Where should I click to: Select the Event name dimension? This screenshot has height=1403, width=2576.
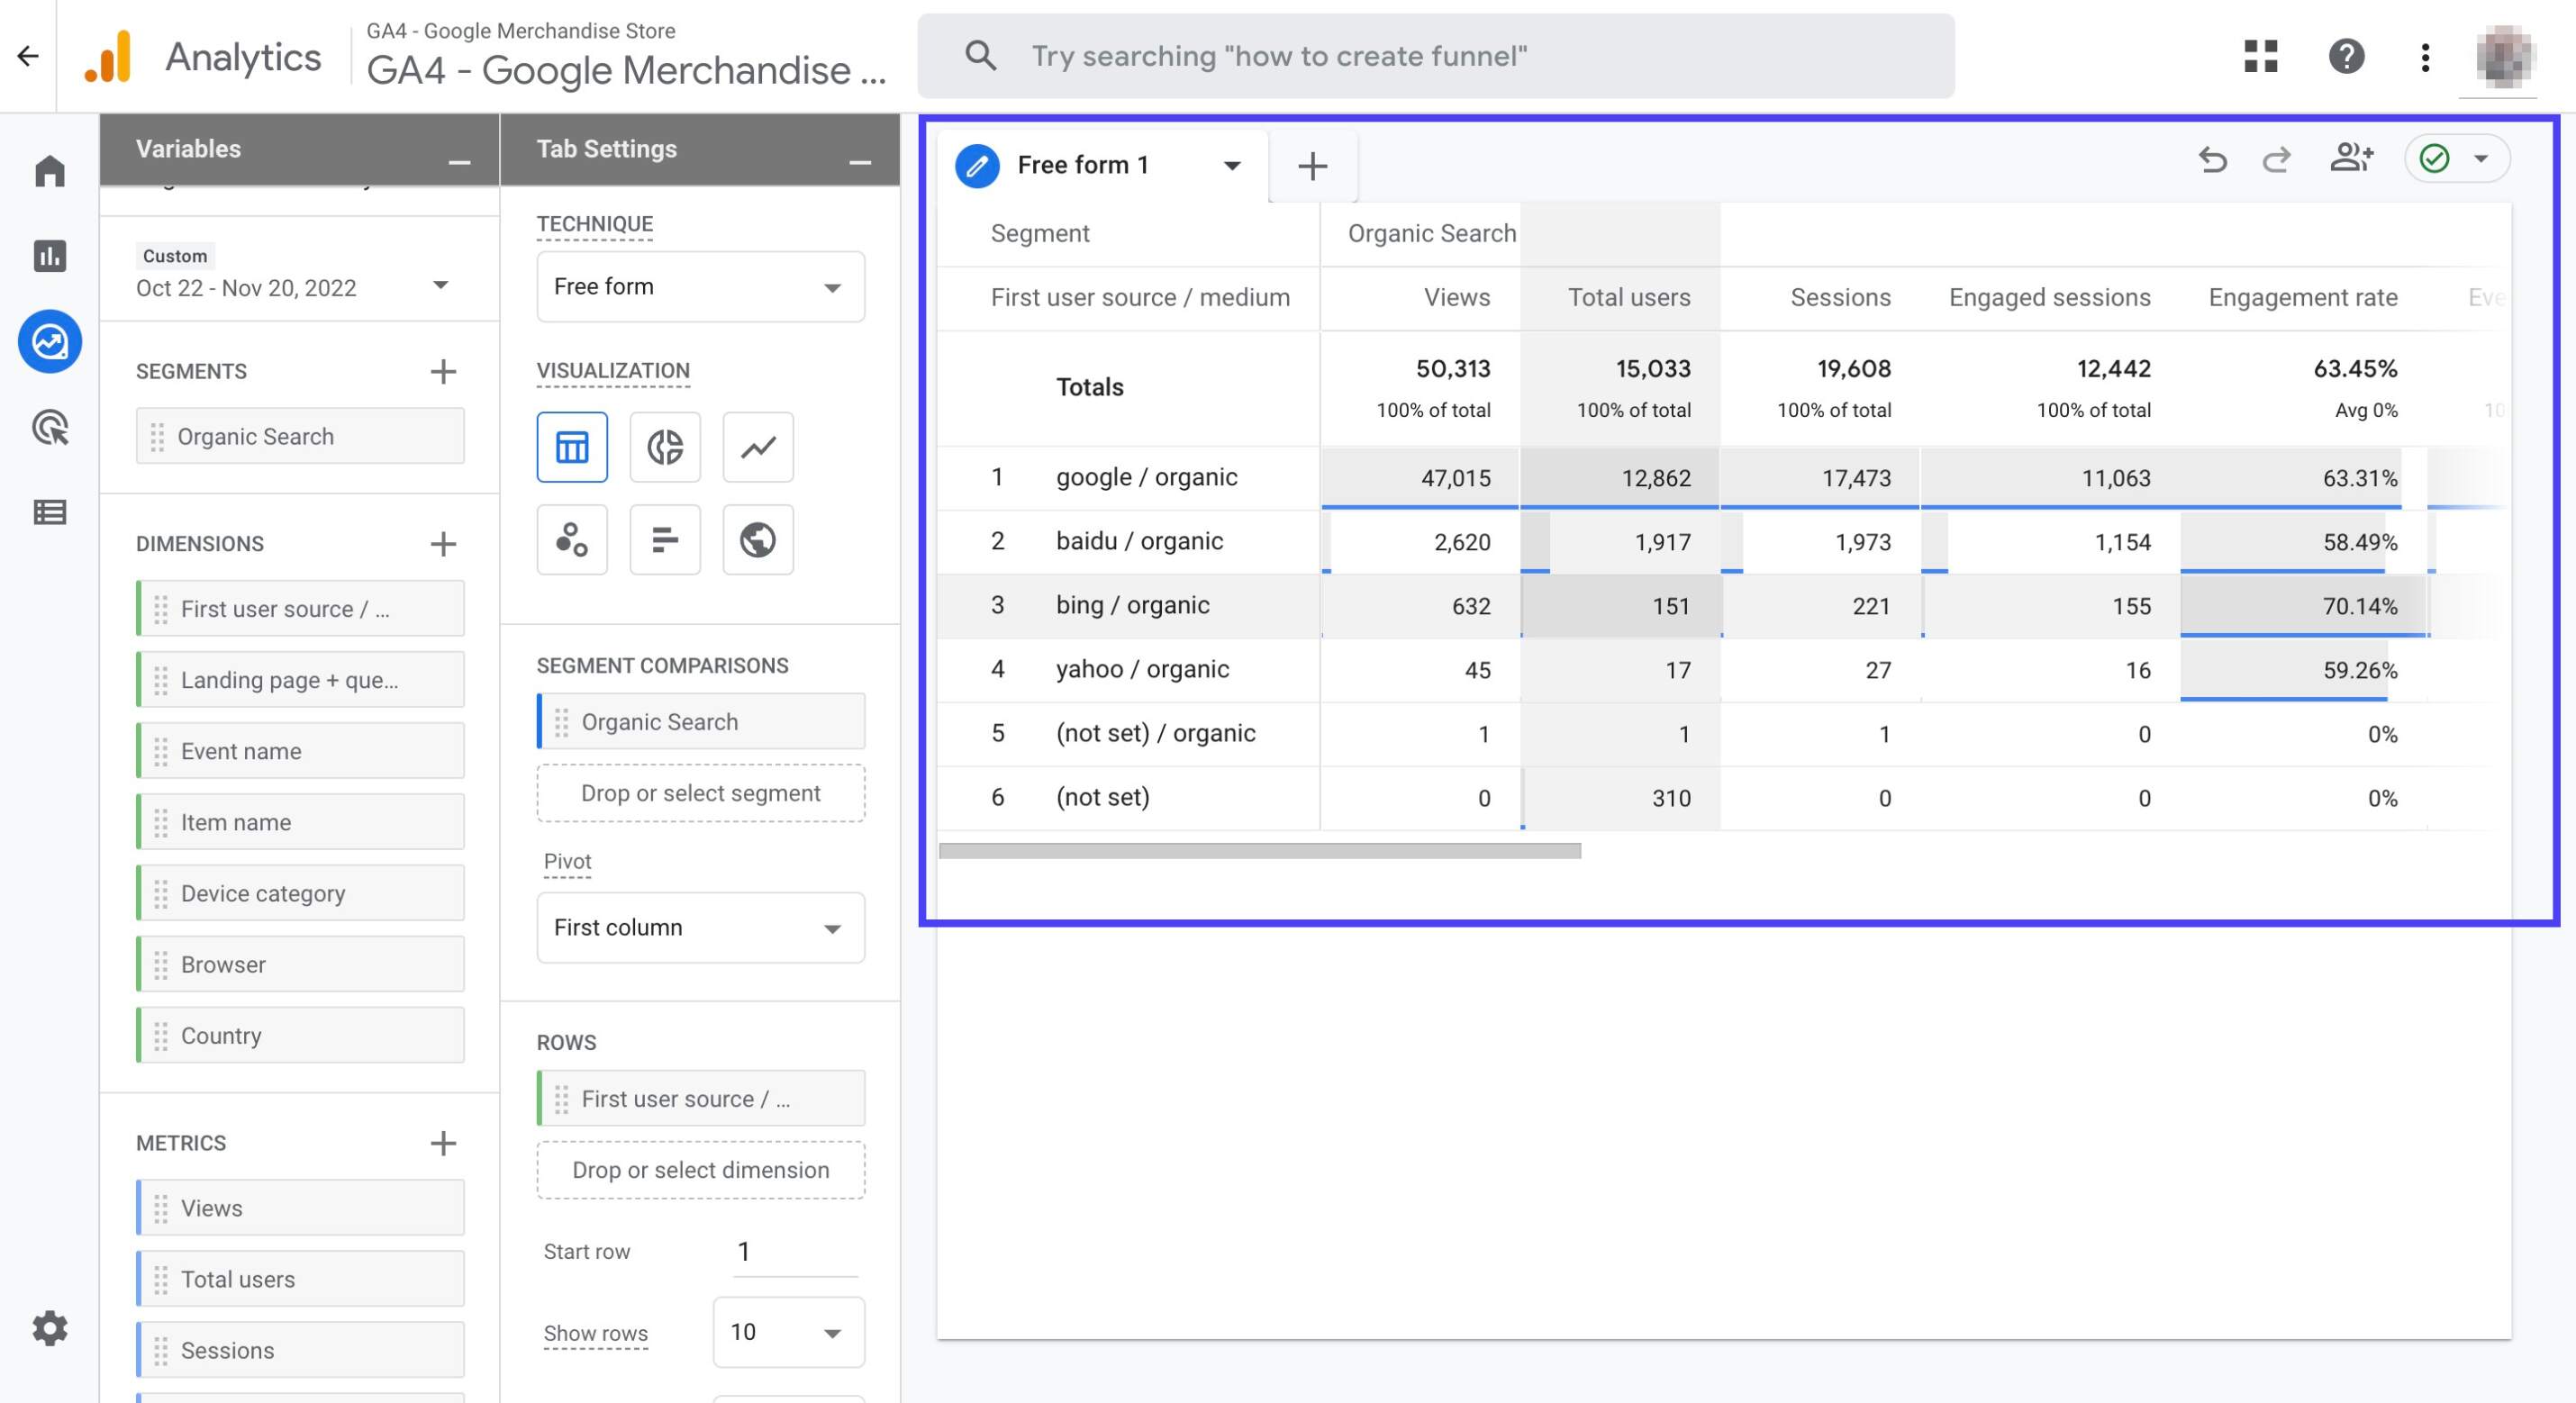point(300,751)
